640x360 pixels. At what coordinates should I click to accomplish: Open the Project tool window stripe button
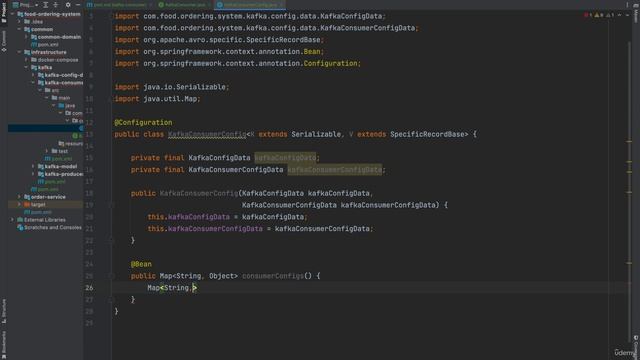[x=4, y=12]
